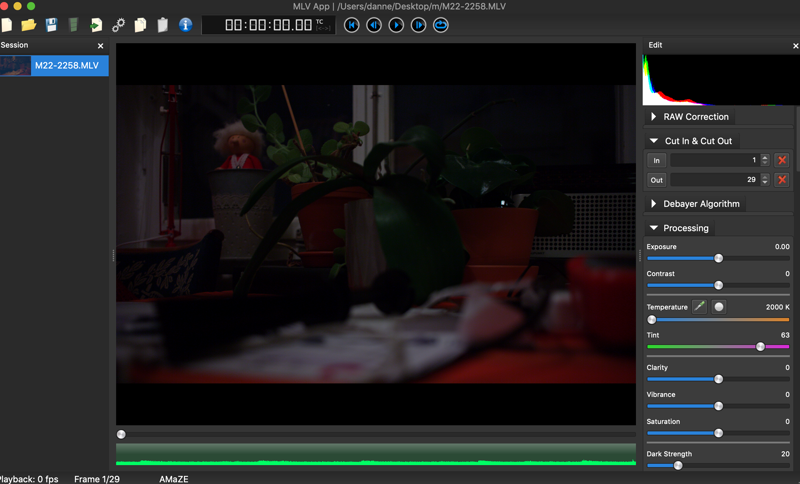Click the Contrast slider handle
The width and height of the screenshot is (800, 484).
(x=718, y=285)
